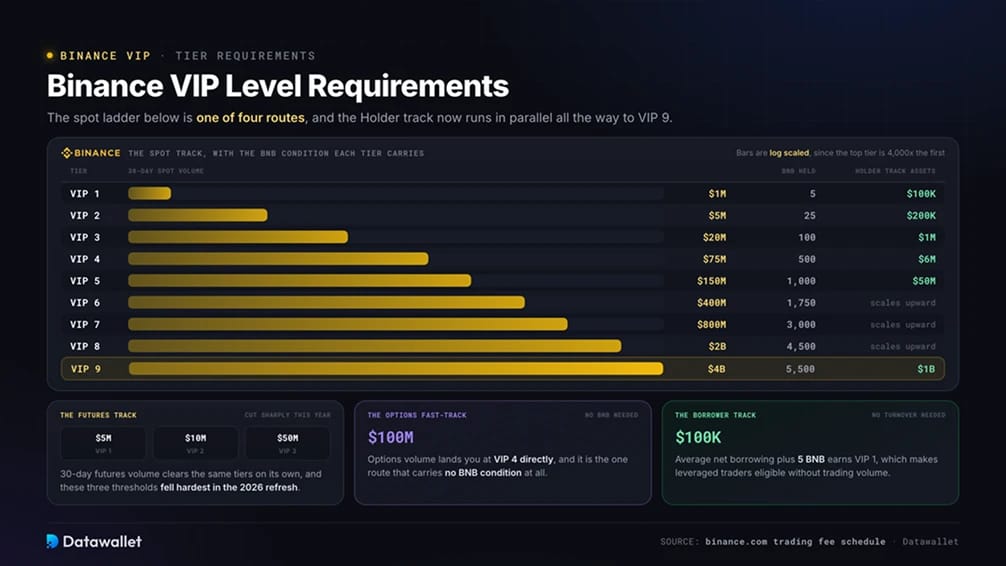
Task: Click the '$6M' holder assets value
Action: (927, 259)
